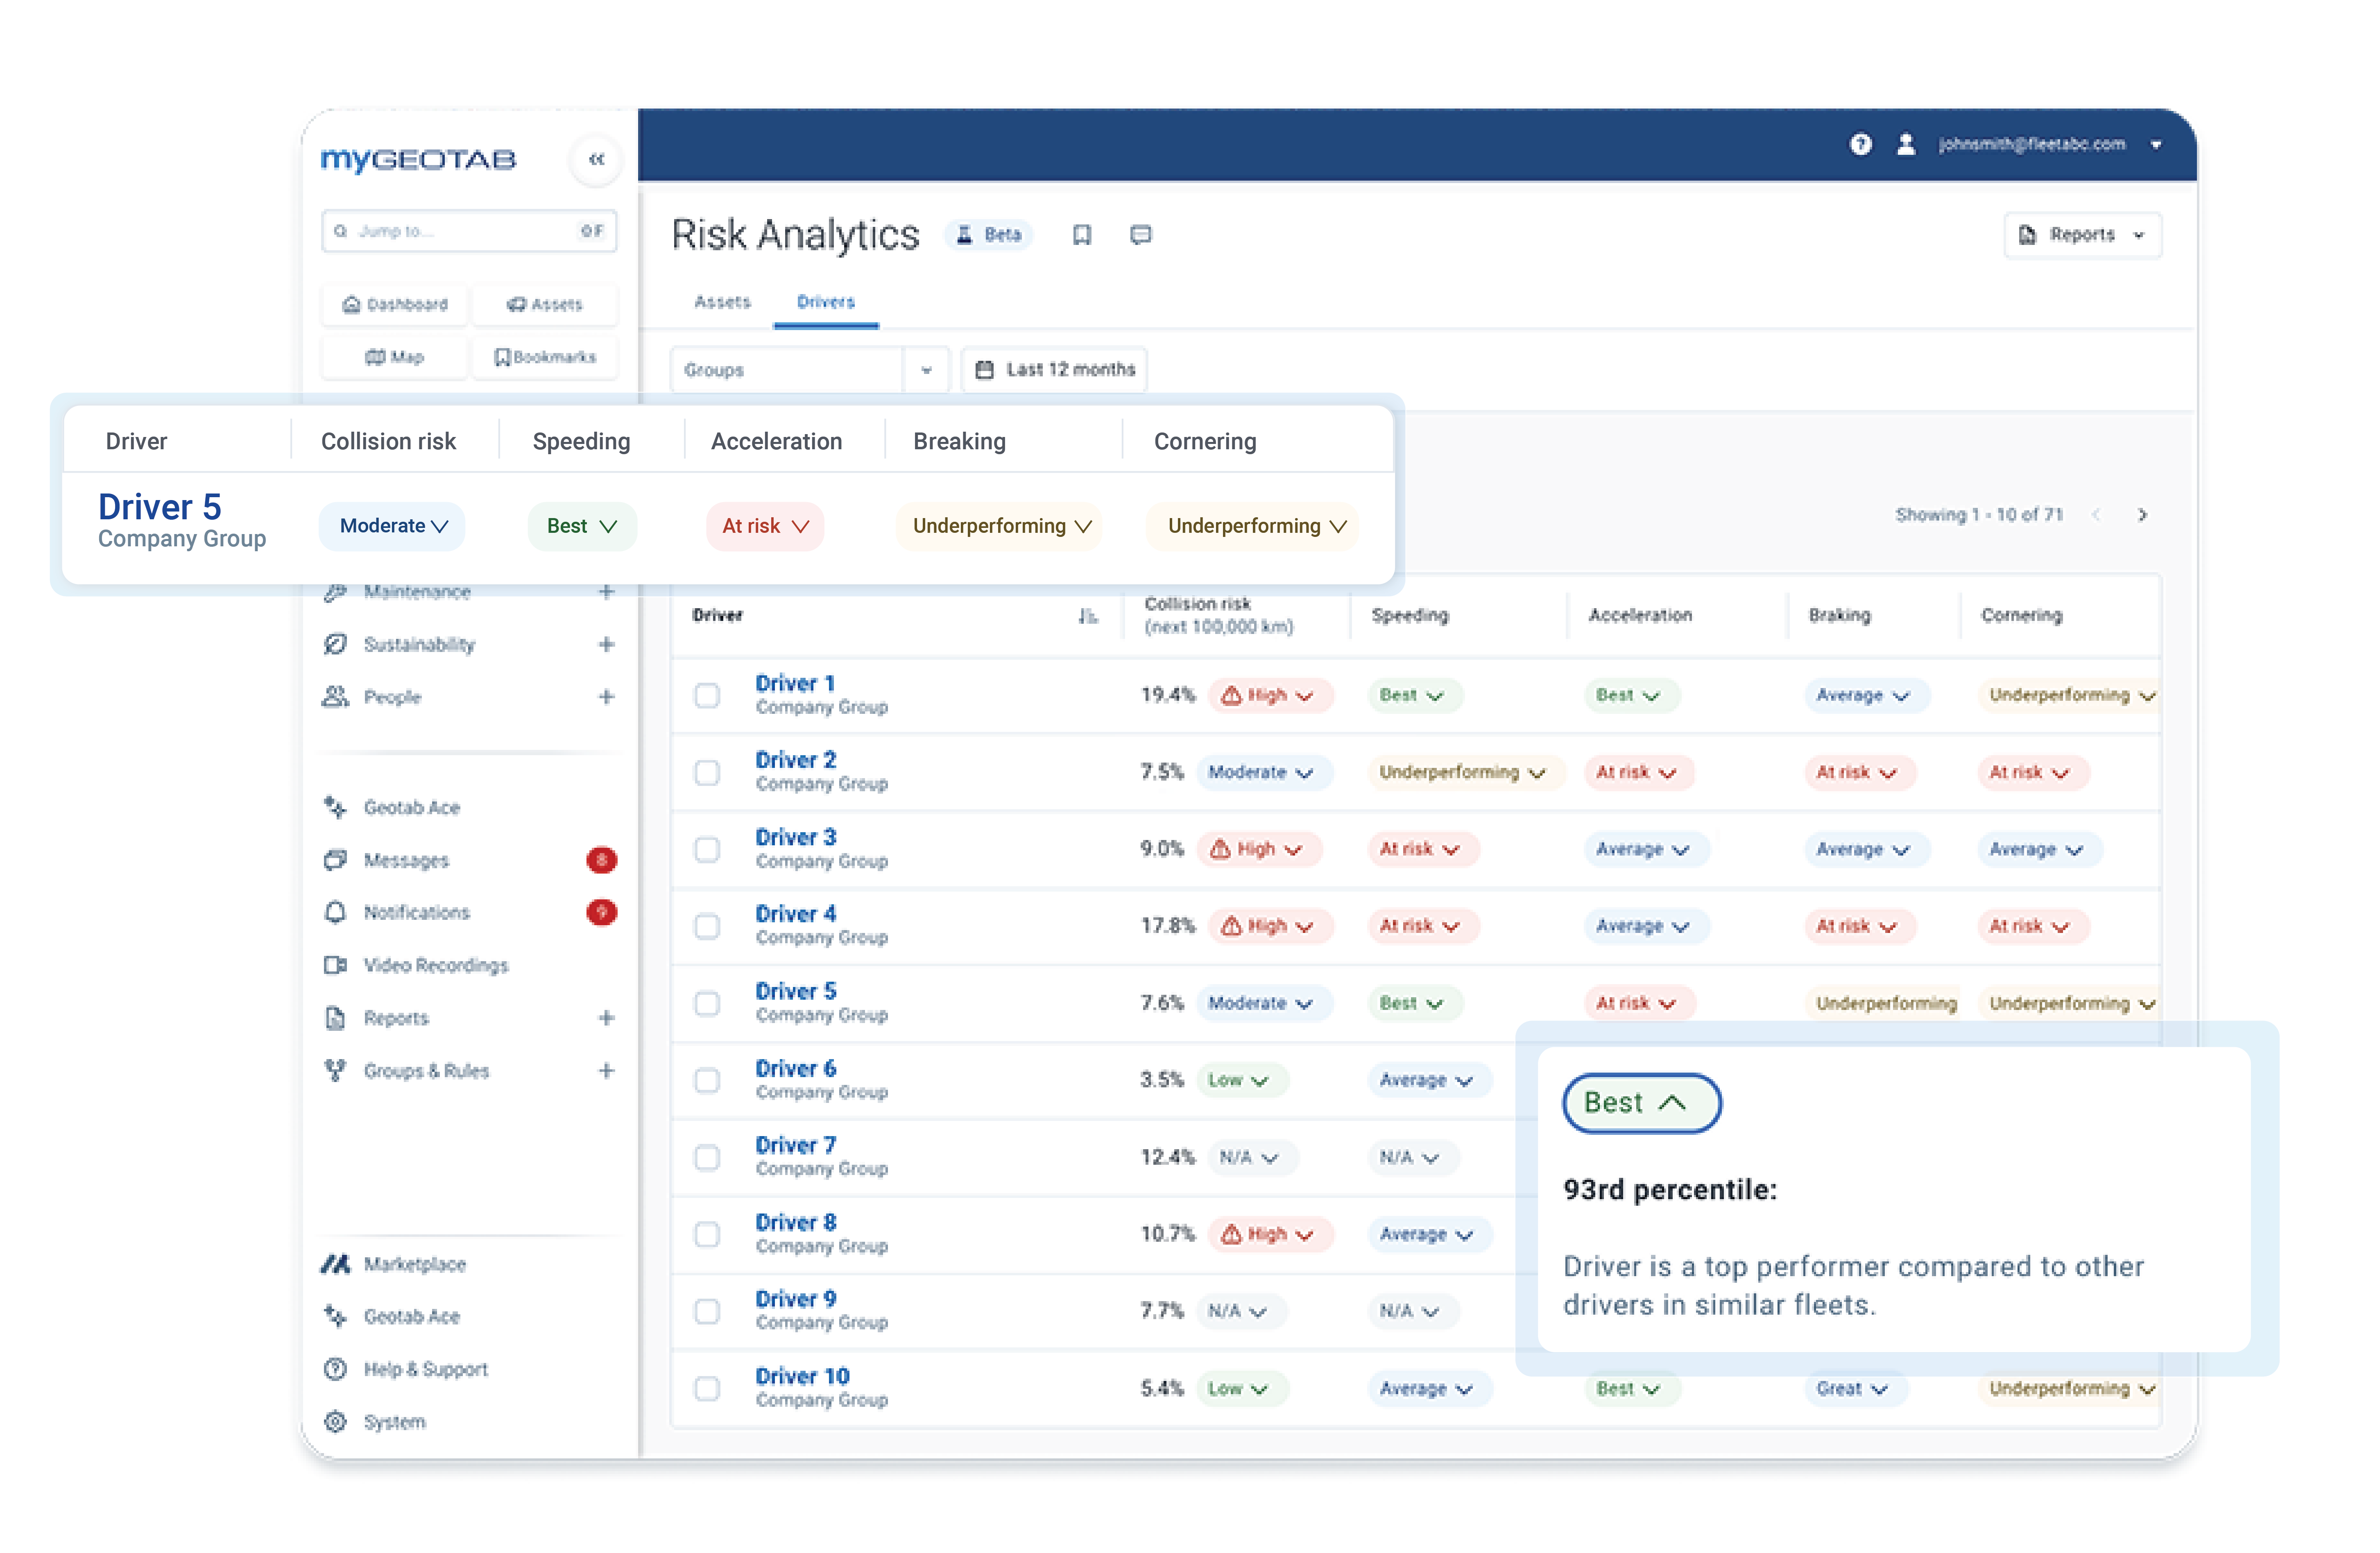Open the Map view from the sidebar
Viewport: 2380px width, 1553px height.
(394, 357)
